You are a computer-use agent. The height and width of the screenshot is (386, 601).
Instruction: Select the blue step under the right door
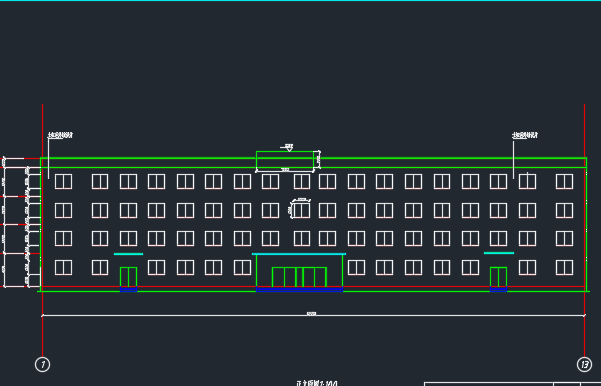[x=498, y=289]
